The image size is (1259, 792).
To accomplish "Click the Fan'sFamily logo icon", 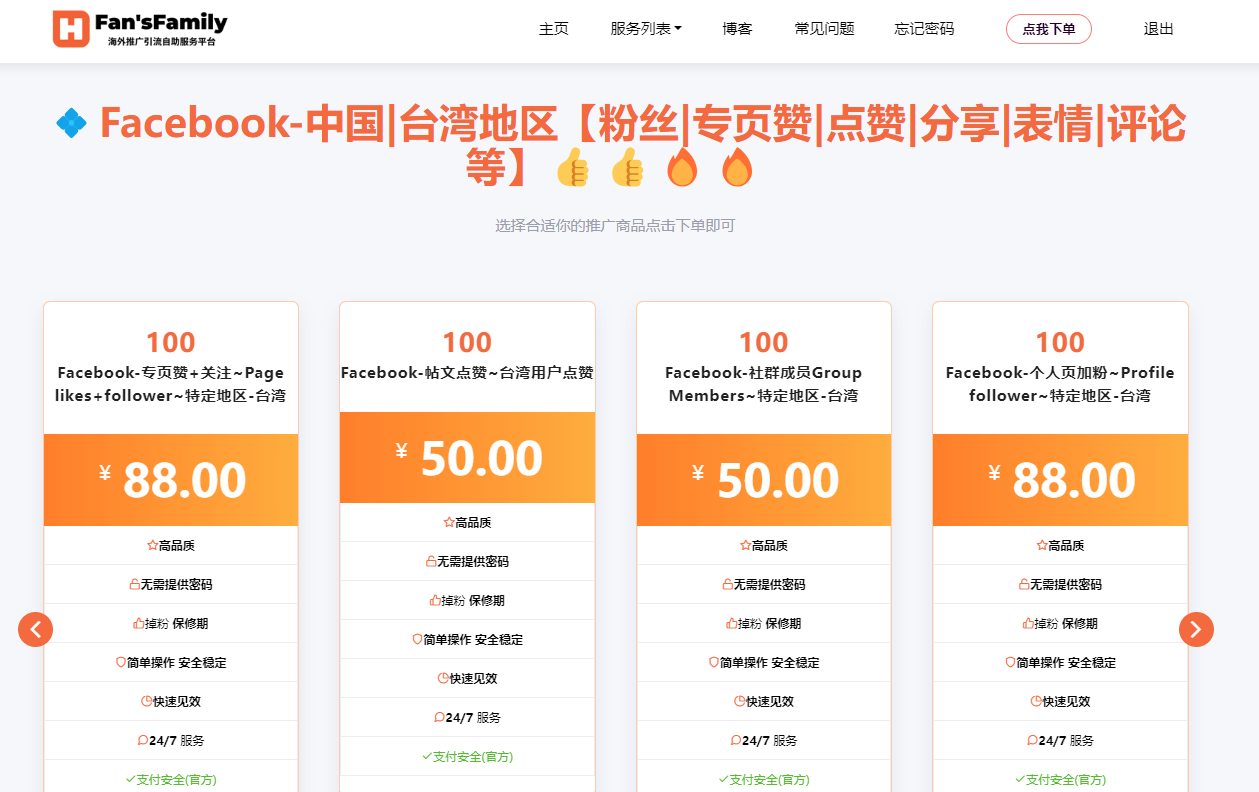I will click(71, 29).
